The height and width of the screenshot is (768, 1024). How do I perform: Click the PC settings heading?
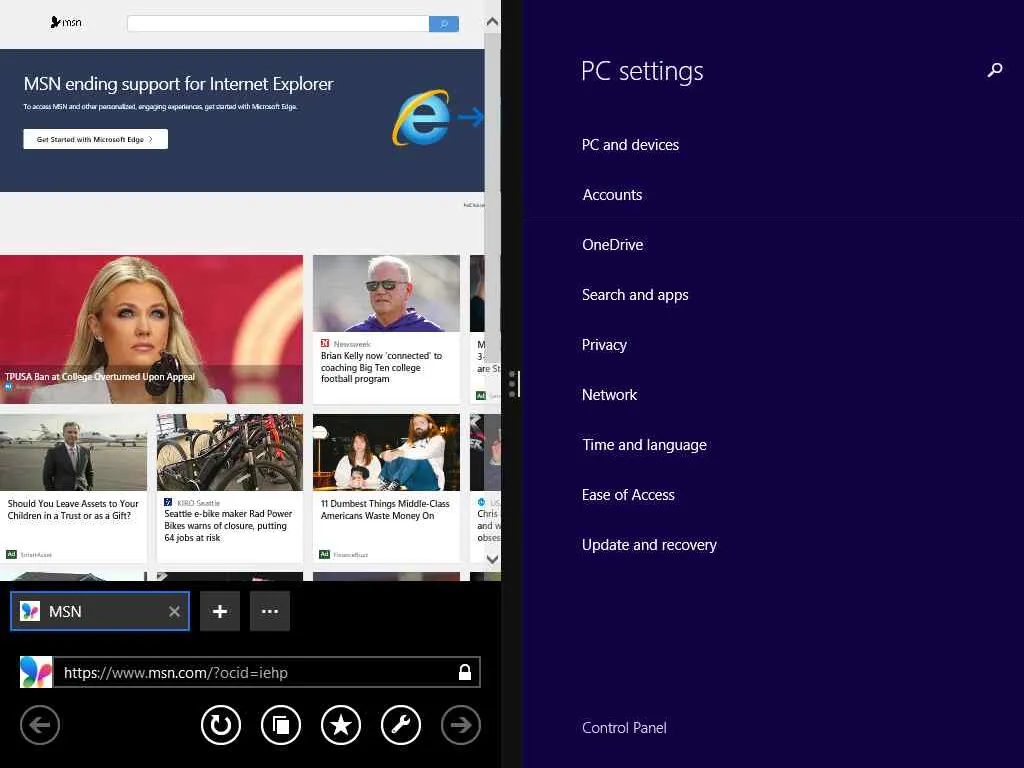pos(642,71)
